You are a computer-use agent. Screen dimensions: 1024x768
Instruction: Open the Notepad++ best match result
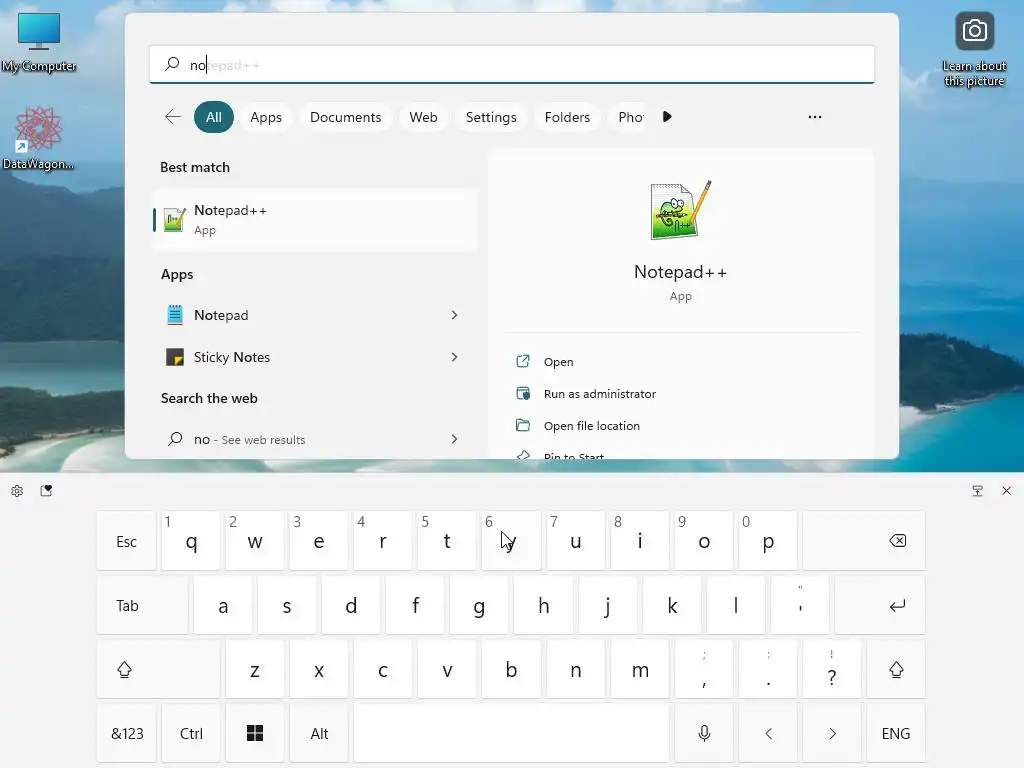tap(315, 219)
